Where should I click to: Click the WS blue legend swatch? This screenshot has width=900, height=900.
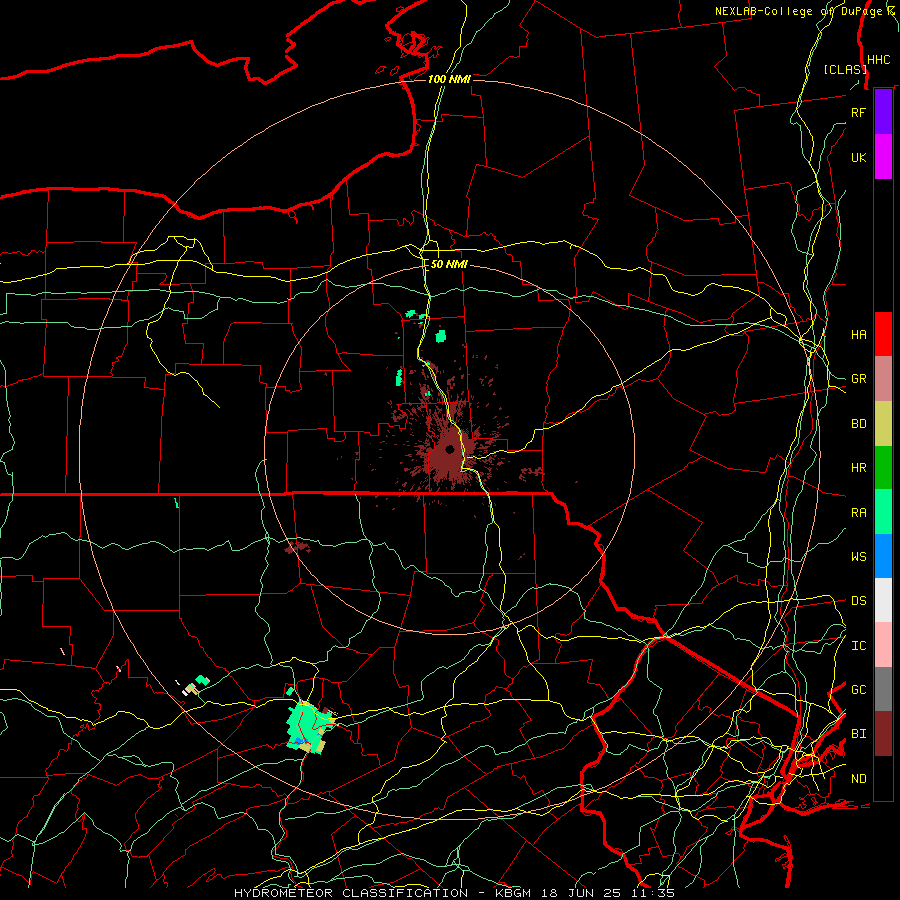point(883,556)
